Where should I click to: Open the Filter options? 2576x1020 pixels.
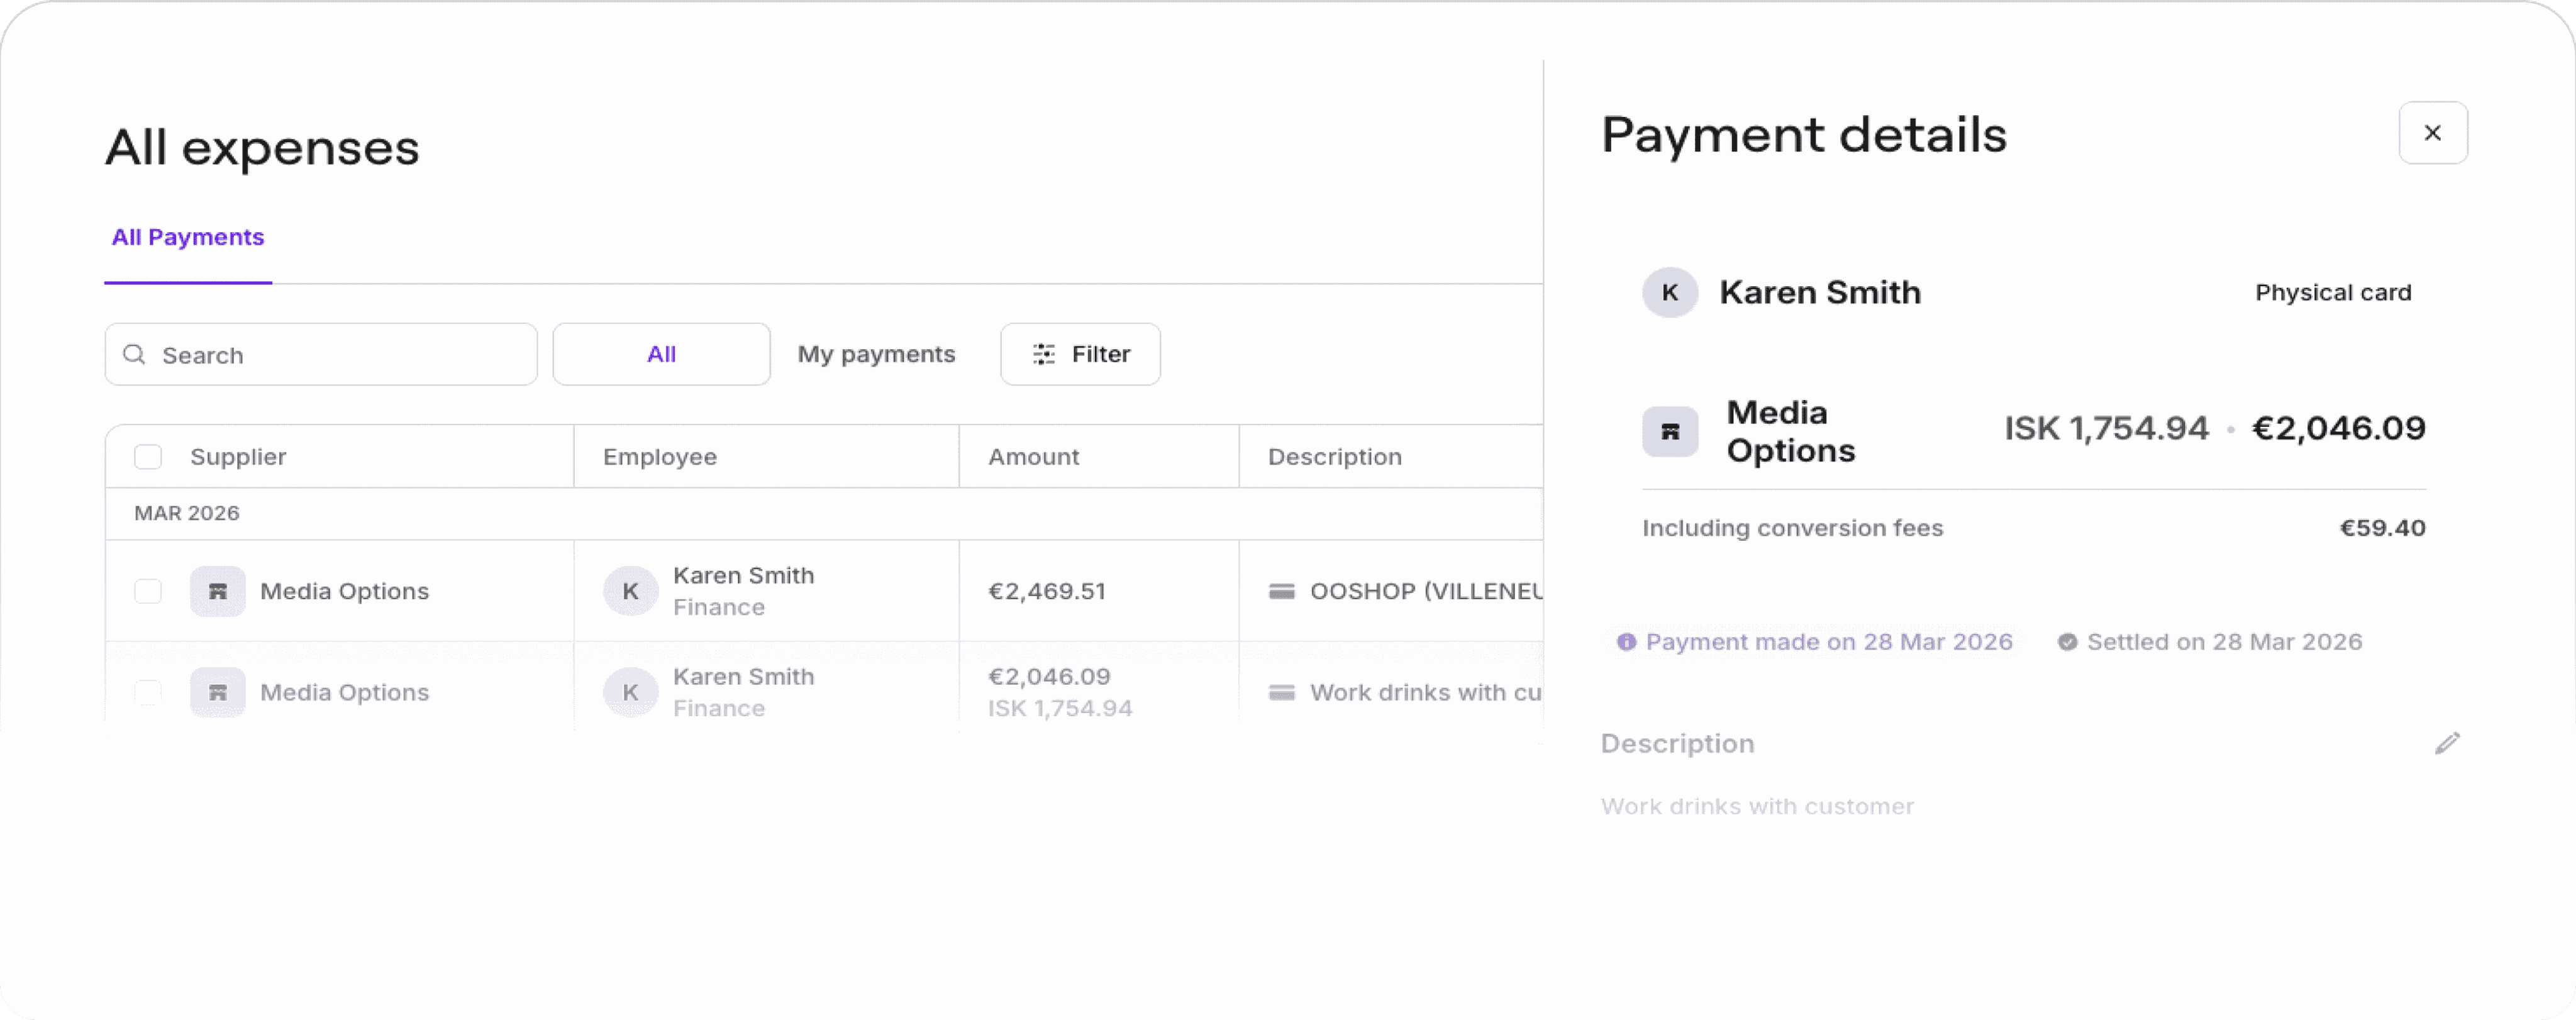tap(1080, 354)
